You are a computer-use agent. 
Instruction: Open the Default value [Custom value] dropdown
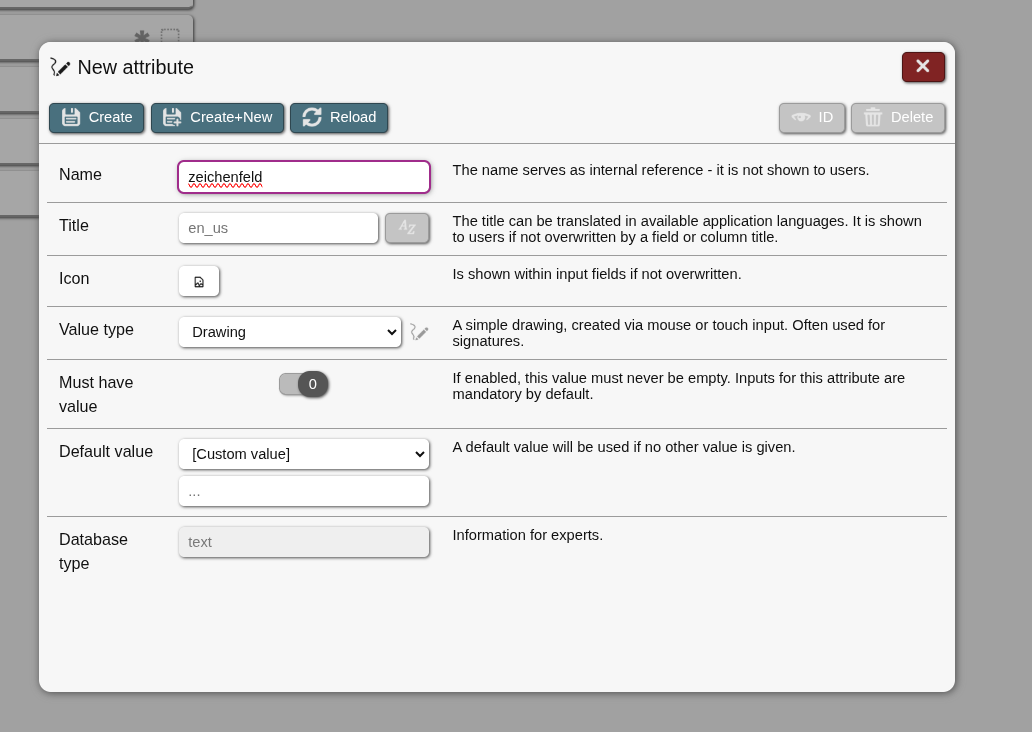pyautogui.click(x=304, y=454)
